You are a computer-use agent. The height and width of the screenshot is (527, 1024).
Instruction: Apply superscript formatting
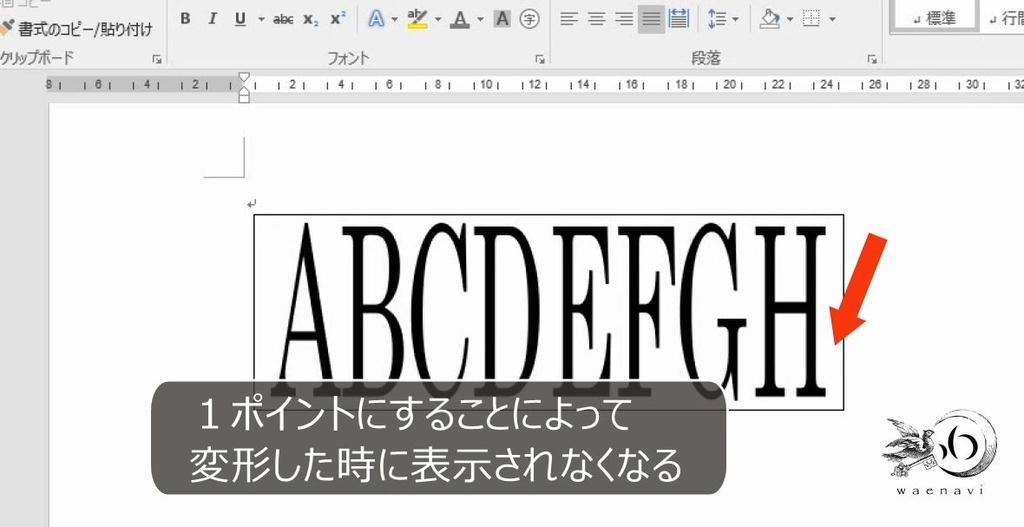point(338,19)
